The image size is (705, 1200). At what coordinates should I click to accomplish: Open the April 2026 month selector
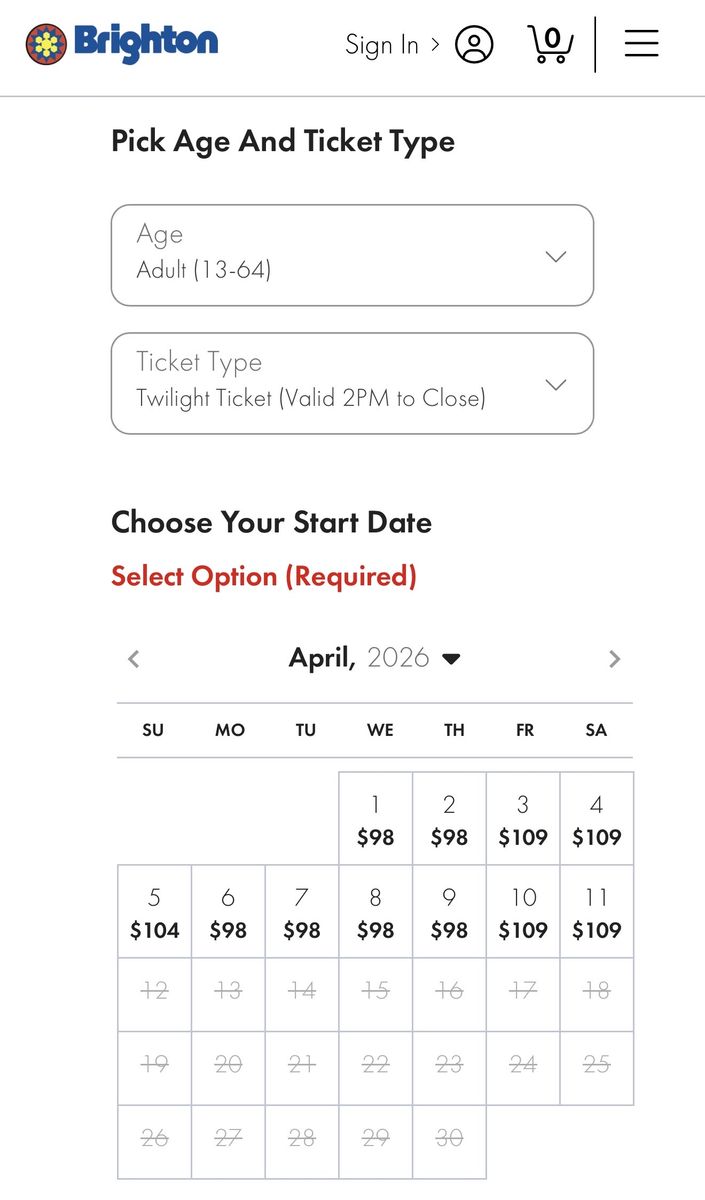point(375,658)
